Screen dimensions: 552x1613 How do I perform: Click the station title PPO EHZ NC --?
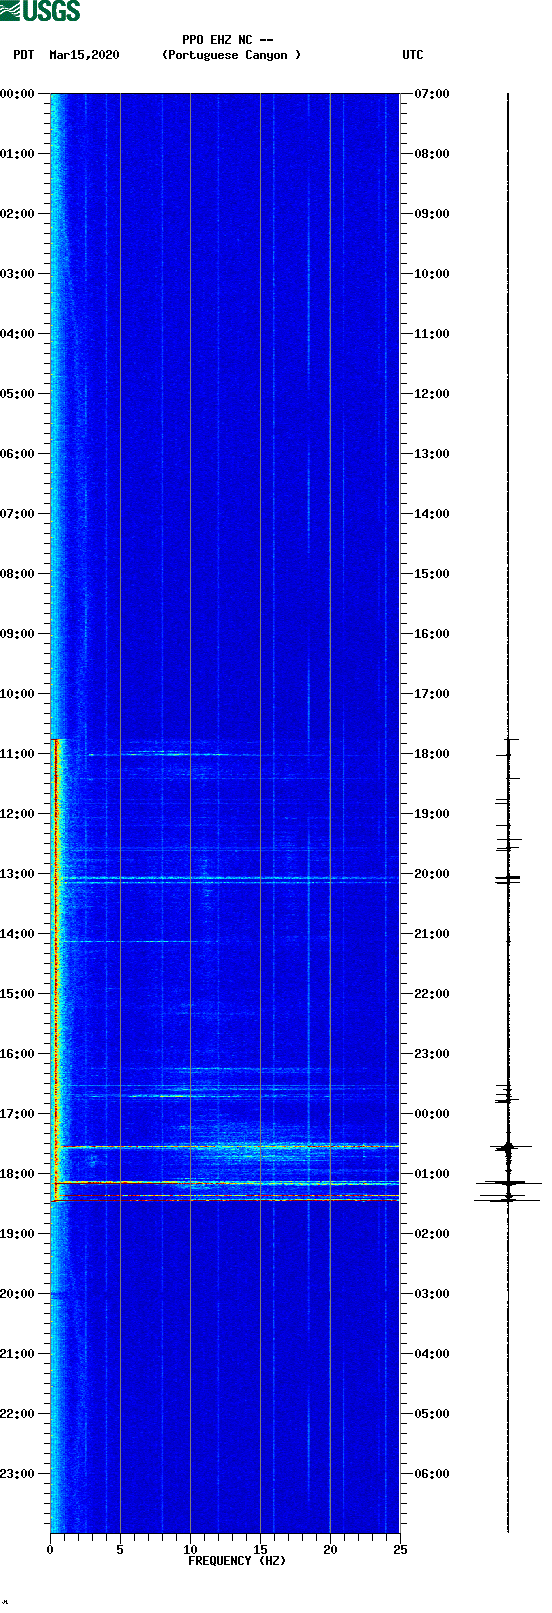(x=228, y=40)
